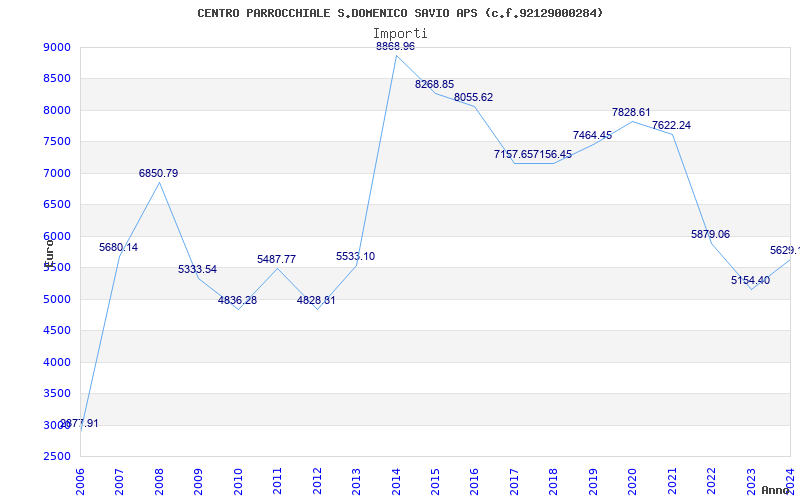This screenshot has width=800, height=500.
Task: Click the 7828.61 data point label
Action: [x=632, y=113]
